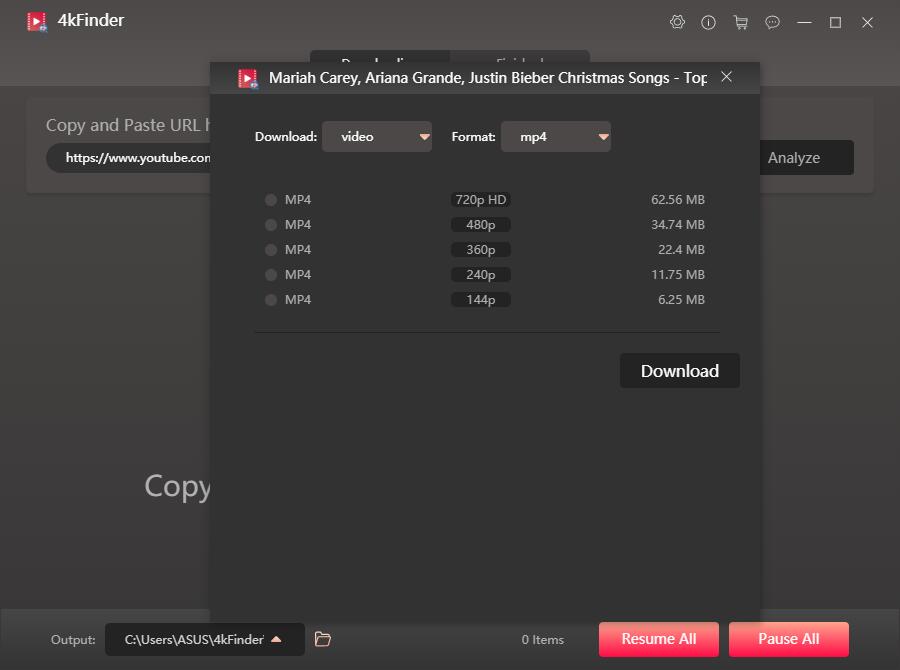The image size is (900, 670).
Task: Click the 6.25 MB file size
Action: click(681, 300)
